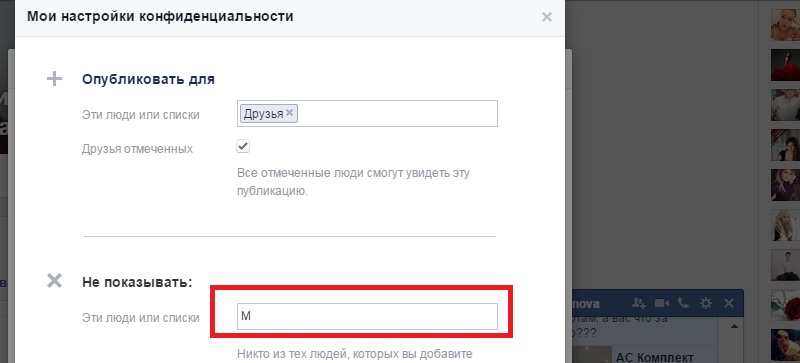Screen dimensions: 800x363
Task: Start a voice call using phone icon
Action: pos(683,303)
